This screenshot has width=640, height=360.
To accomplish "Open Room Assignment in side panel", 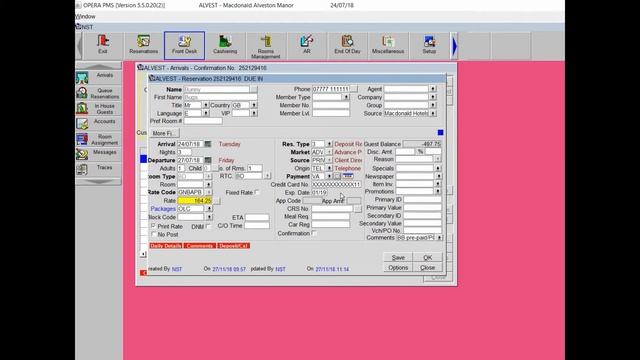I will click(98, 140).
